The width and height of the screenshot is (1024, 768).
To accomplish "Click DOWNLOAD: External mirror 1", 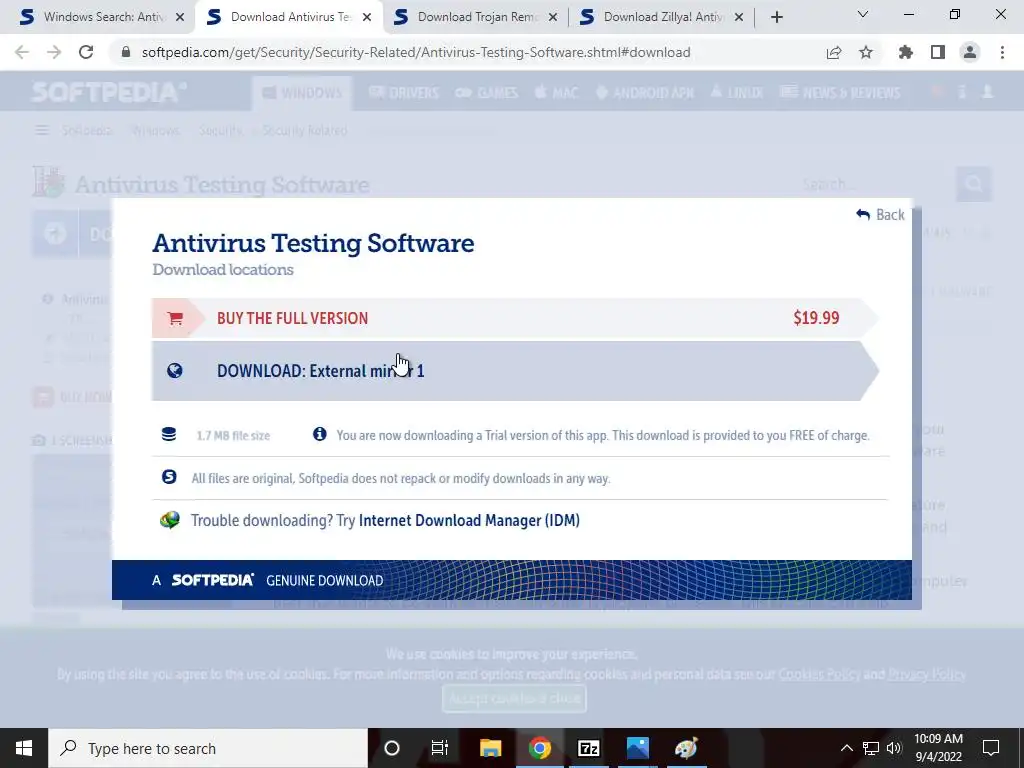I will coord(515,371).
